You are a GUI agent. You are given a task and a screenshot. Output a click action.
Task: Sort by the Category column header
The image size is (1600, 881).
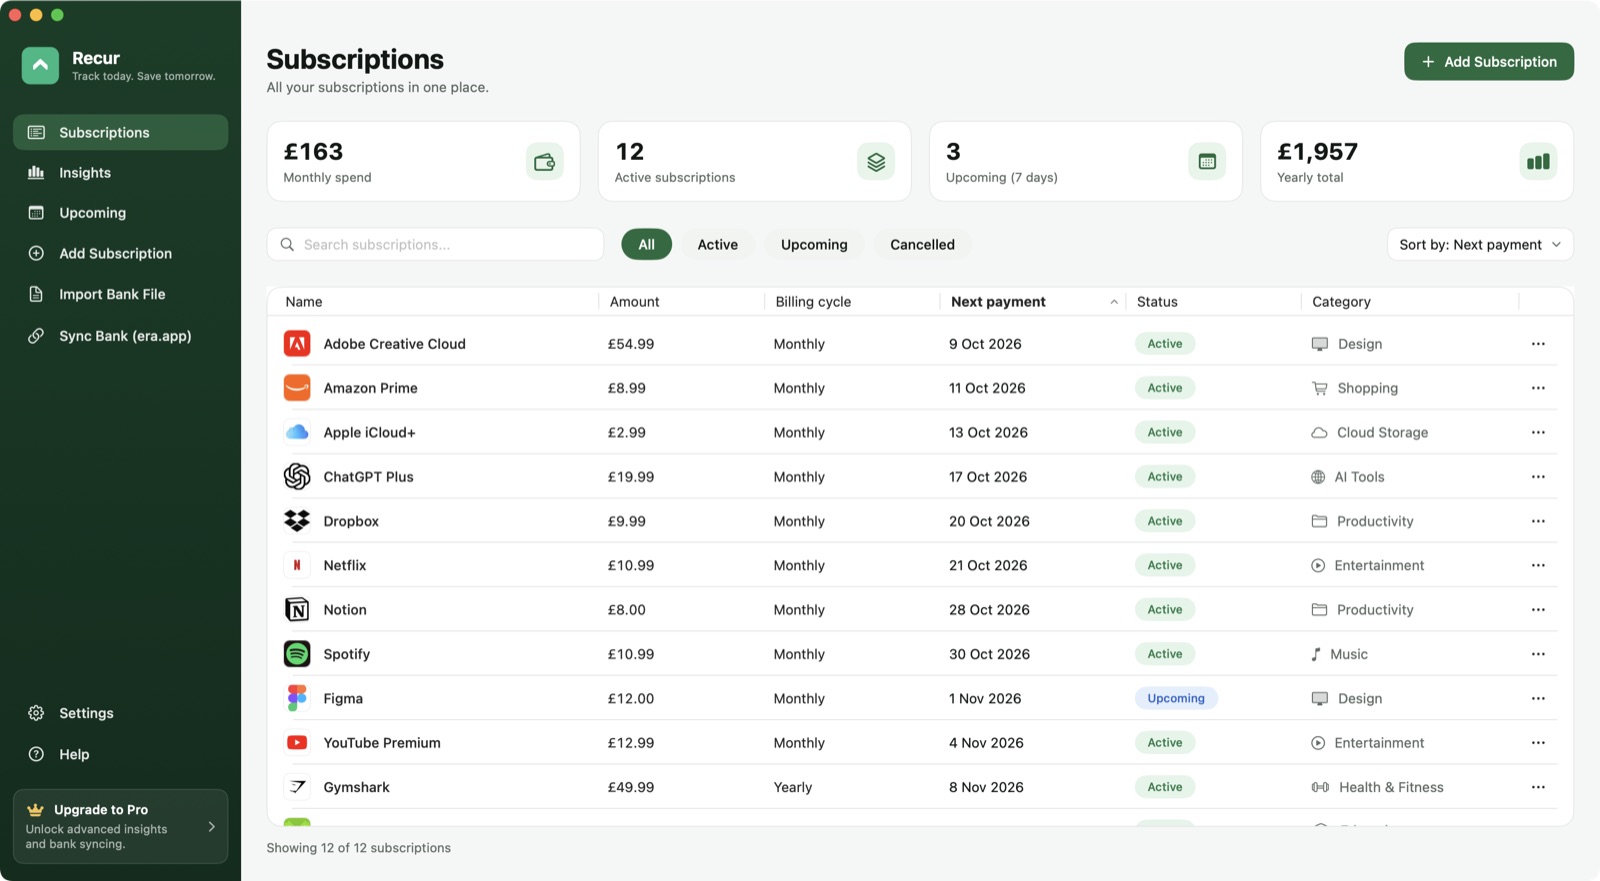1341,302
